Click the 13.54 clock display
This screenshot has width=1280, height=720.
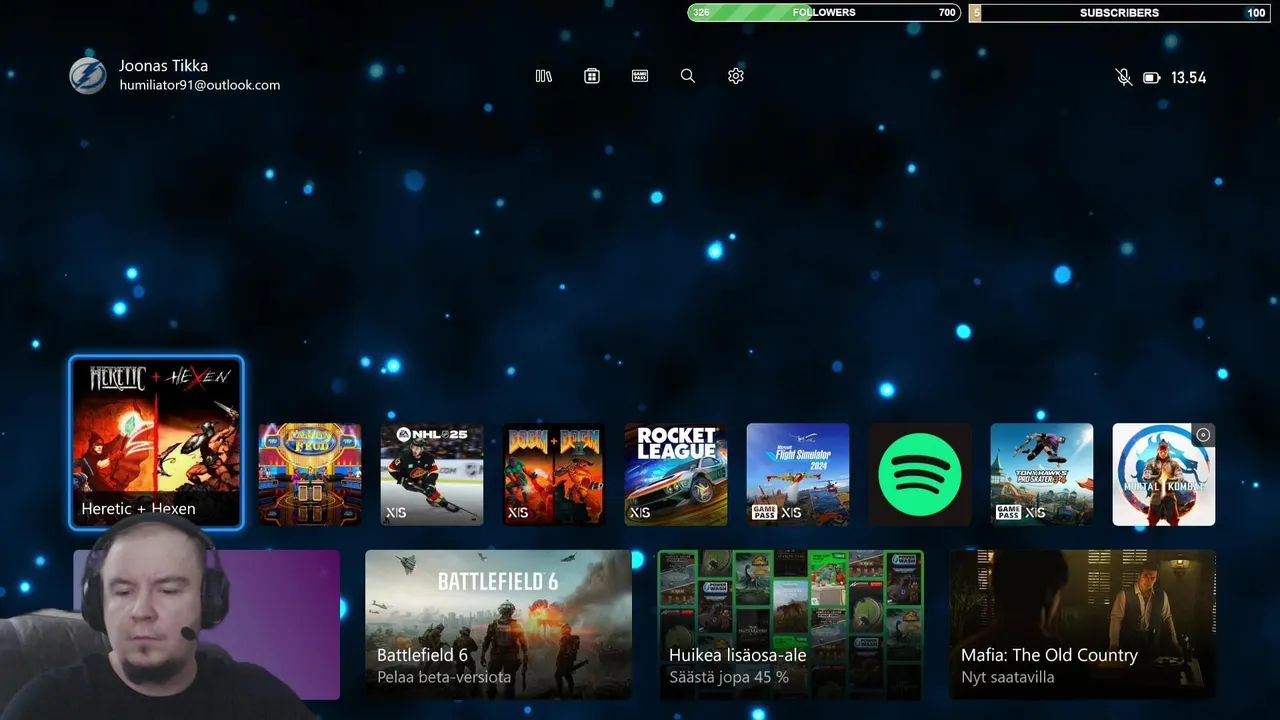[1189, 78]
